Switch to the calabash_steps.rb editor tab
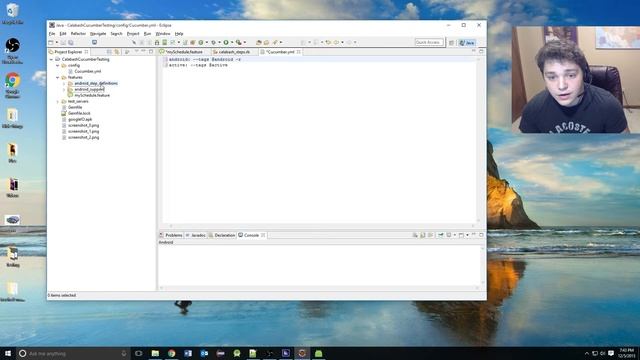 point(234,52)
